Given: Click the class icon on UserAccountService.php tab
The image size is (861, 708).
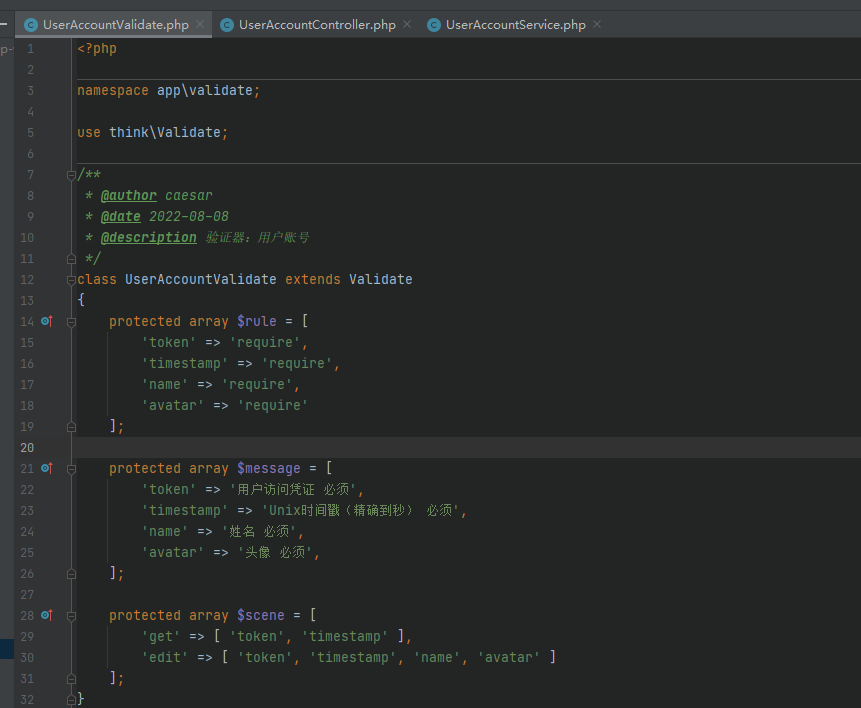Looking at the screenshot, I should (x=434, y=25).
